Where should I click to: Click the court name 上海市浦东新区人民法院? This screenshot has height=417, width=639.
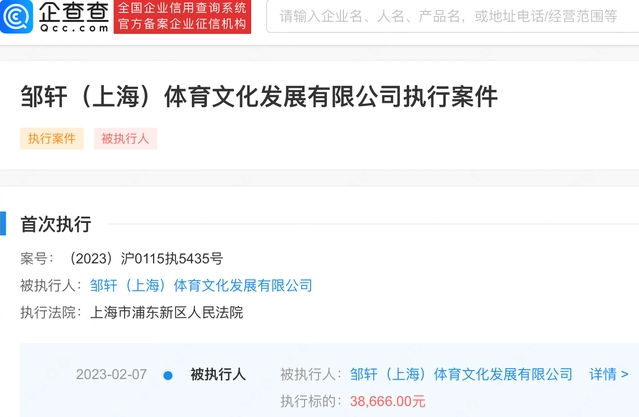pyautogui.click(x=166, y=313)
